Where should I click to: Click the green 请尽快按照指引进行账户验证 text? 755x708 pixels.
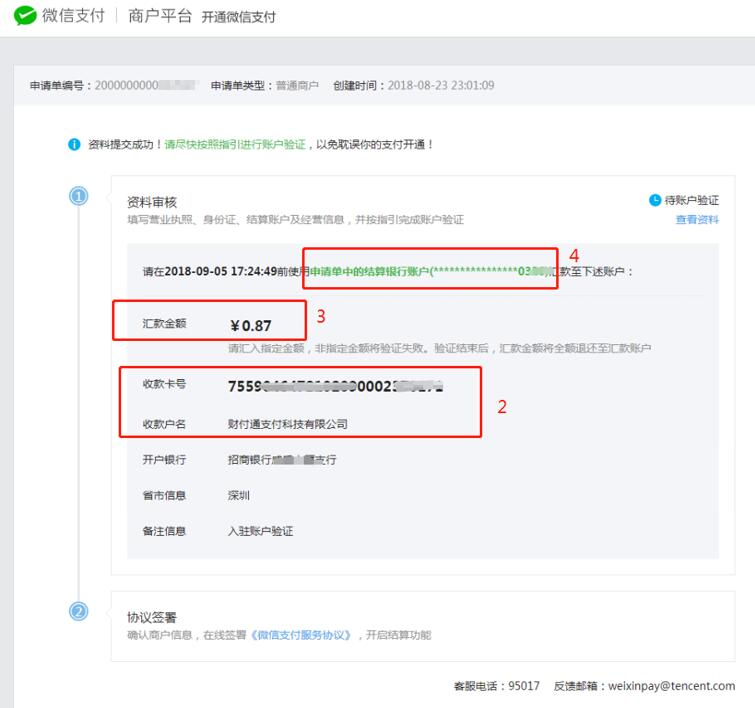235,144
